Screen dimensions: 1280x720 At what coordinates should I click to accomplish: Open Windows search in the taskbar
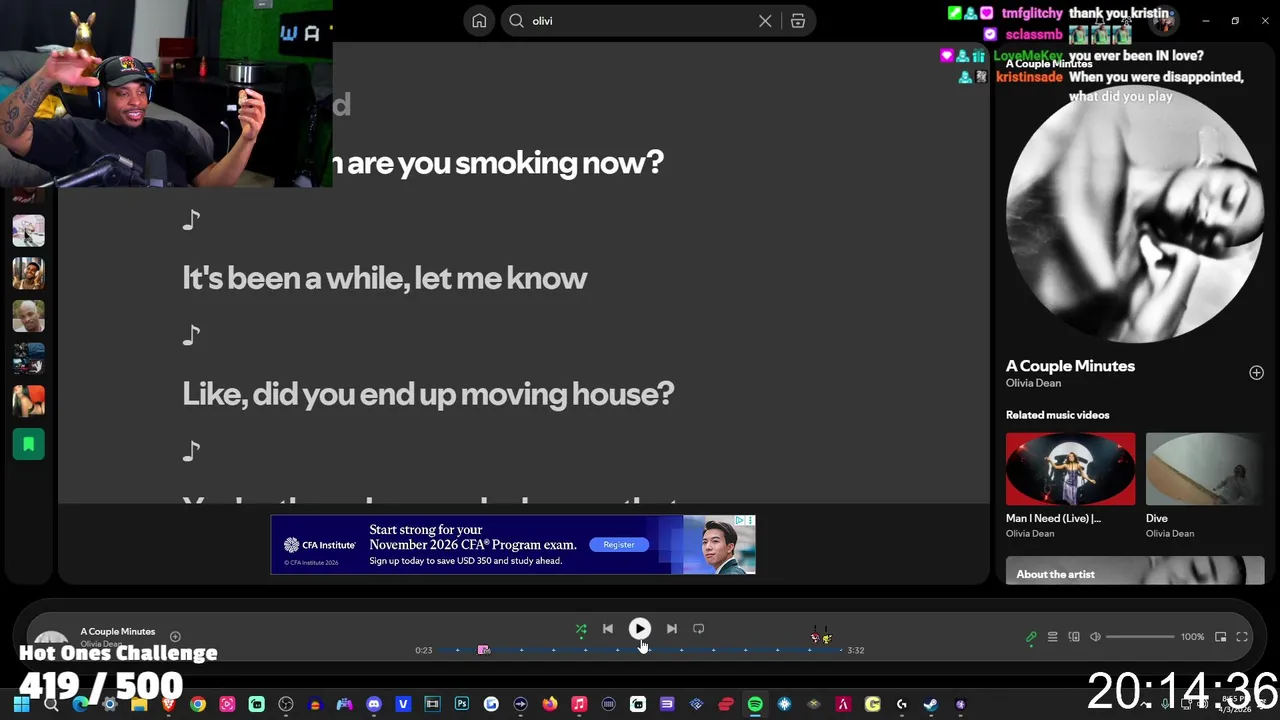(x=51, y=704)
